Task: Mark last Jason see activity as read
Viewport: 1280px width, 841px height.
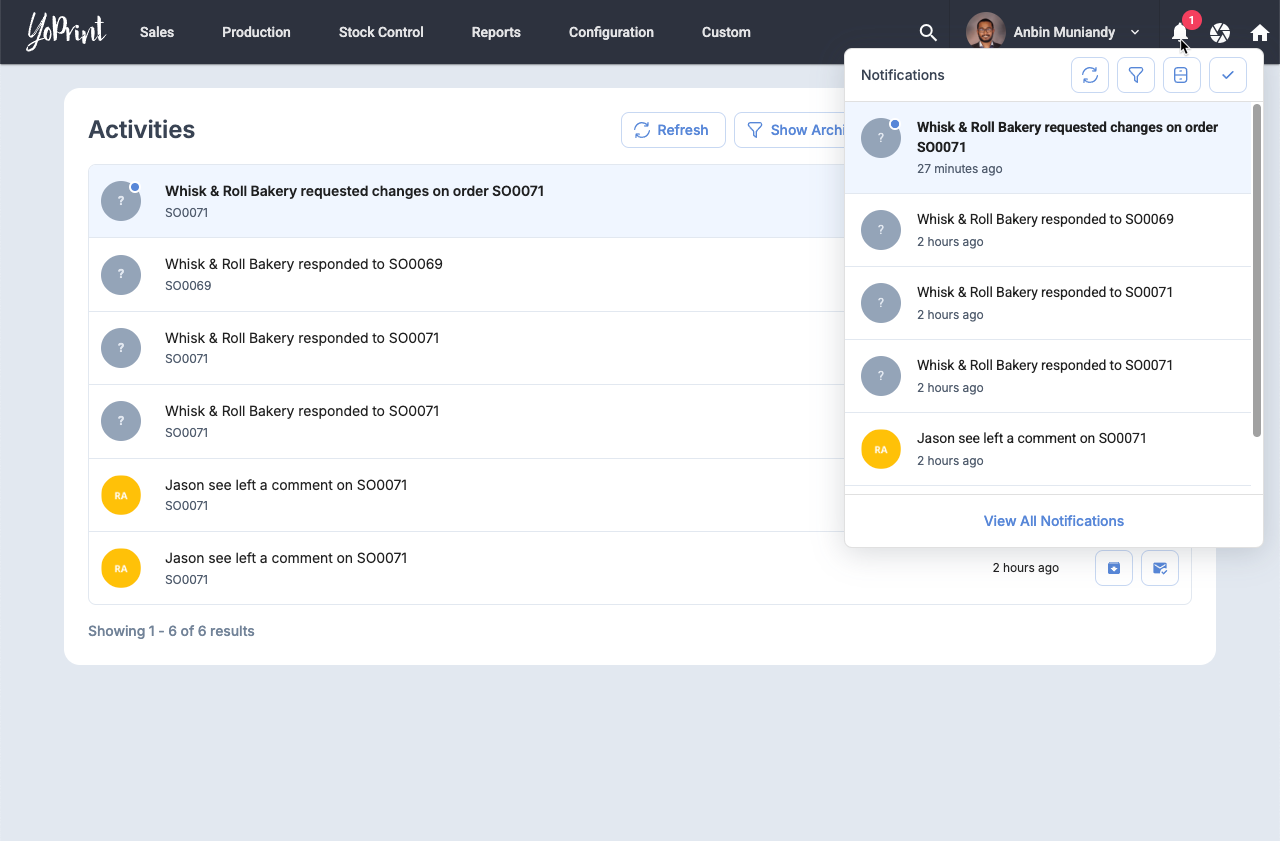Action: [x=1160, y=568]
